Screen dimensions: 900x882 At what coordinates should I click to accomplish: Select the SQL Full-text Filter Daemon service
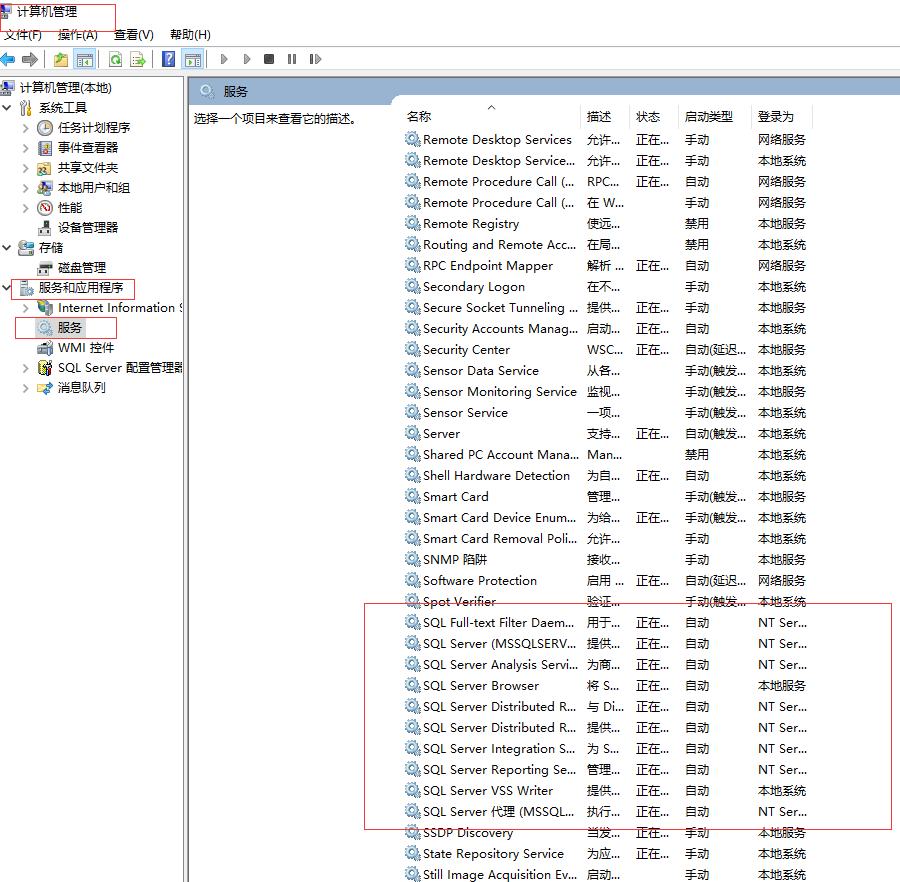tap(606, 623)
